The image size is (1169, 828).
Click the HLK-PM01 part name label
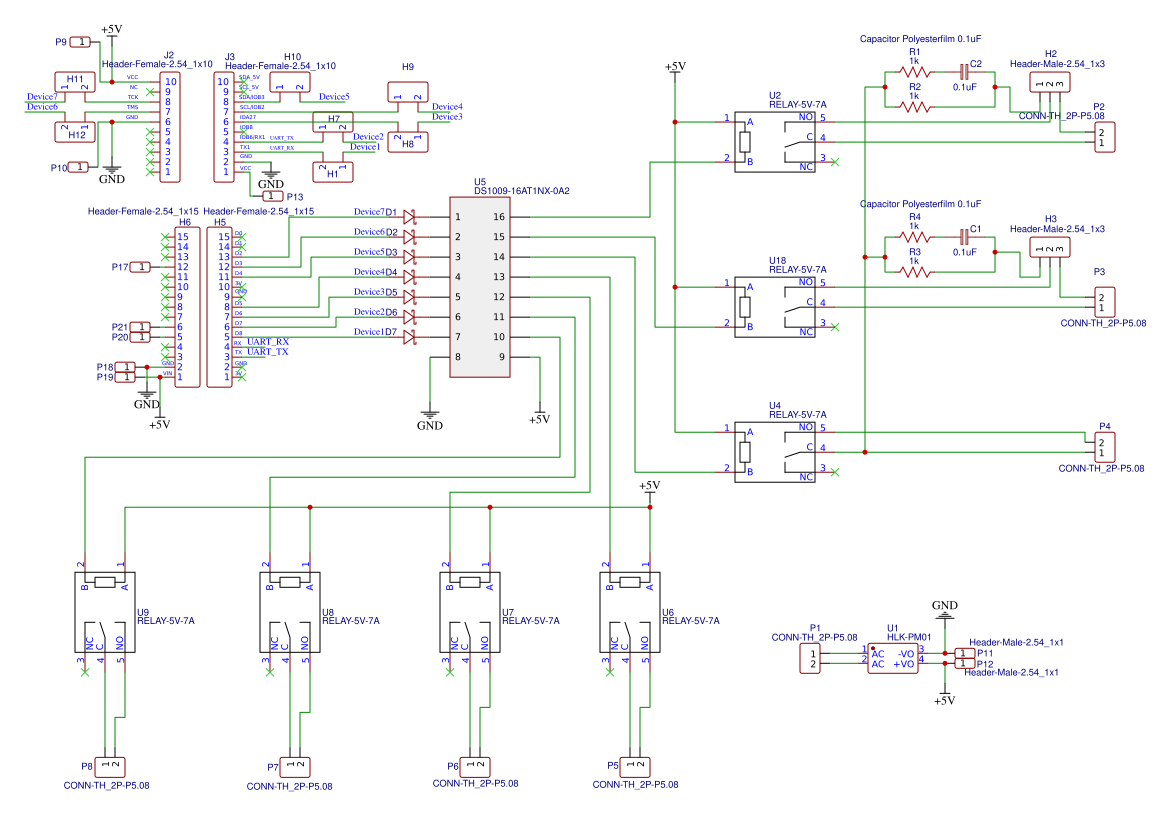coord(909,637)
